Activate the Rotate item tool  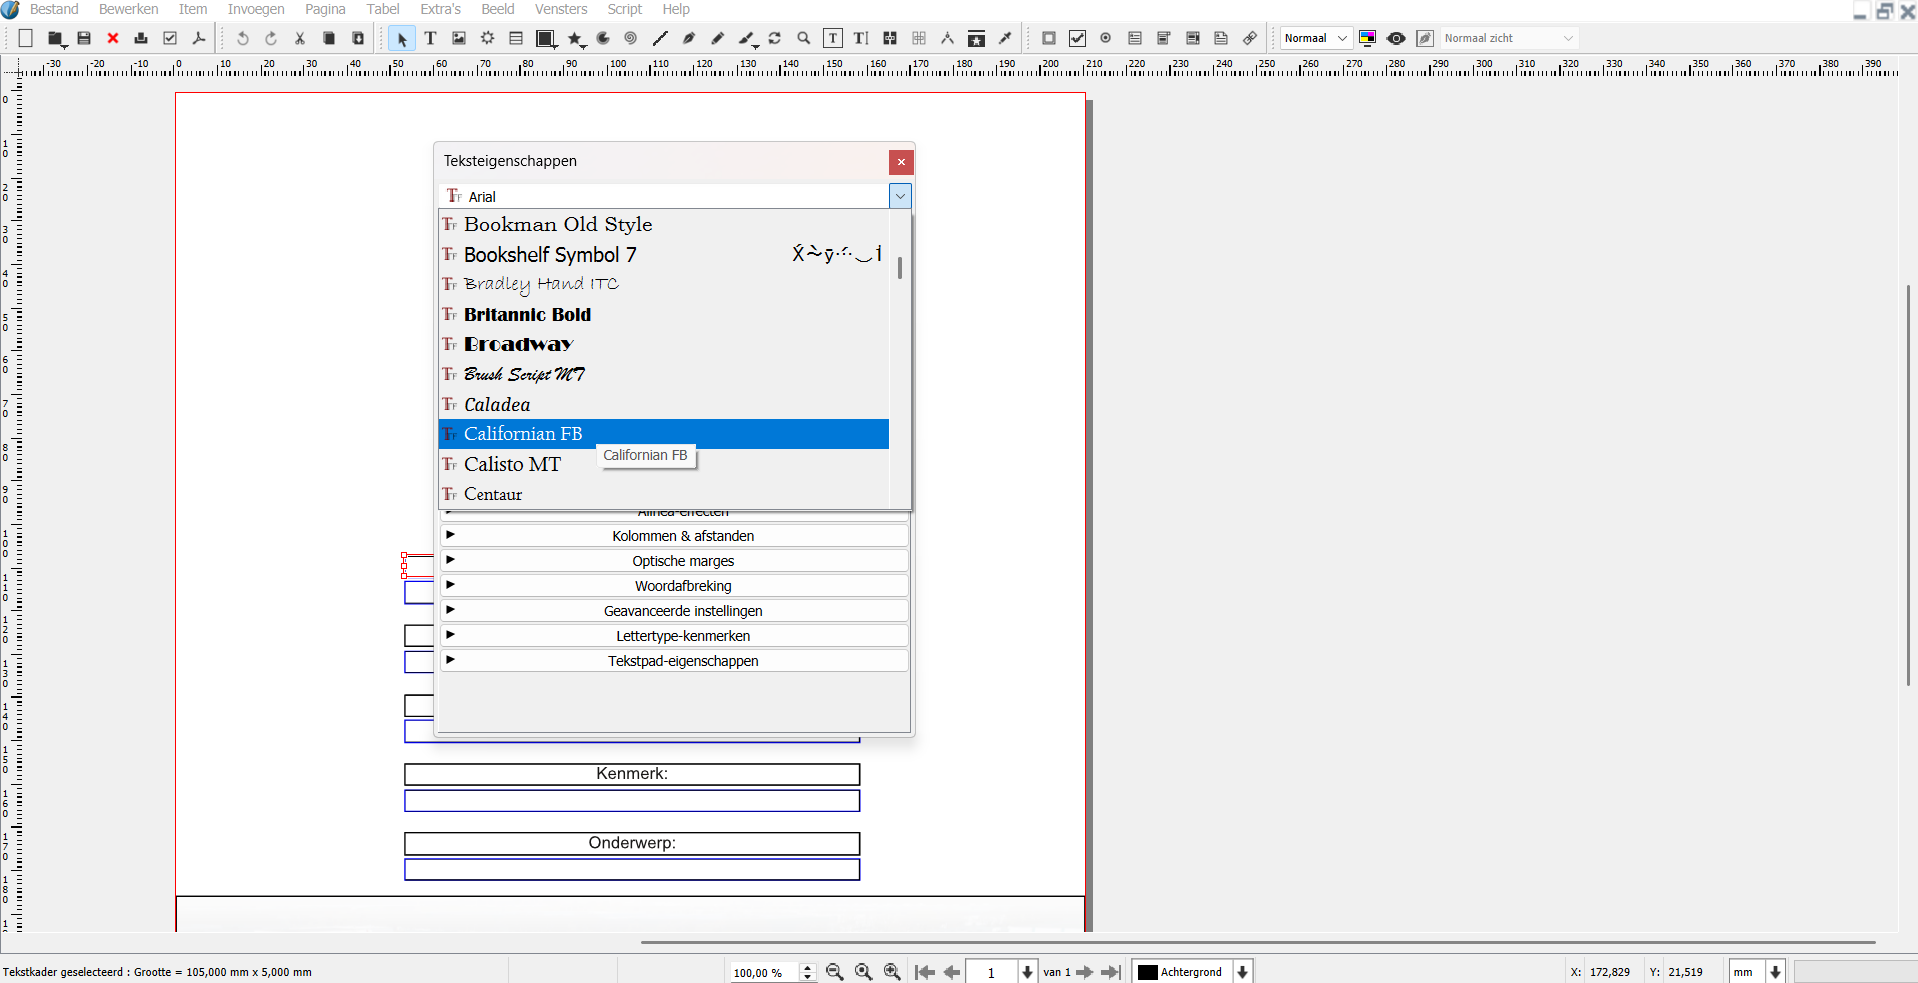(775, 38)
